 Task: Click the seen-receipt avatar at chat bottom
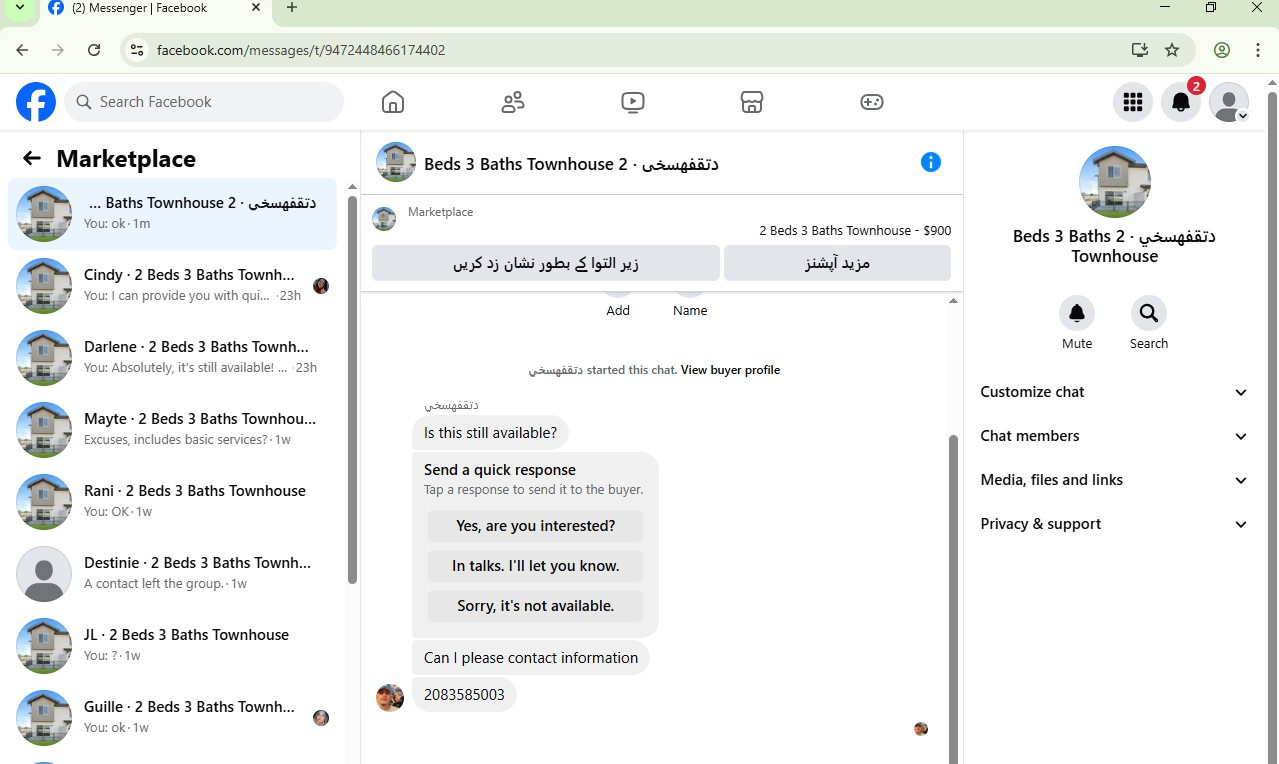coord(921,729)
